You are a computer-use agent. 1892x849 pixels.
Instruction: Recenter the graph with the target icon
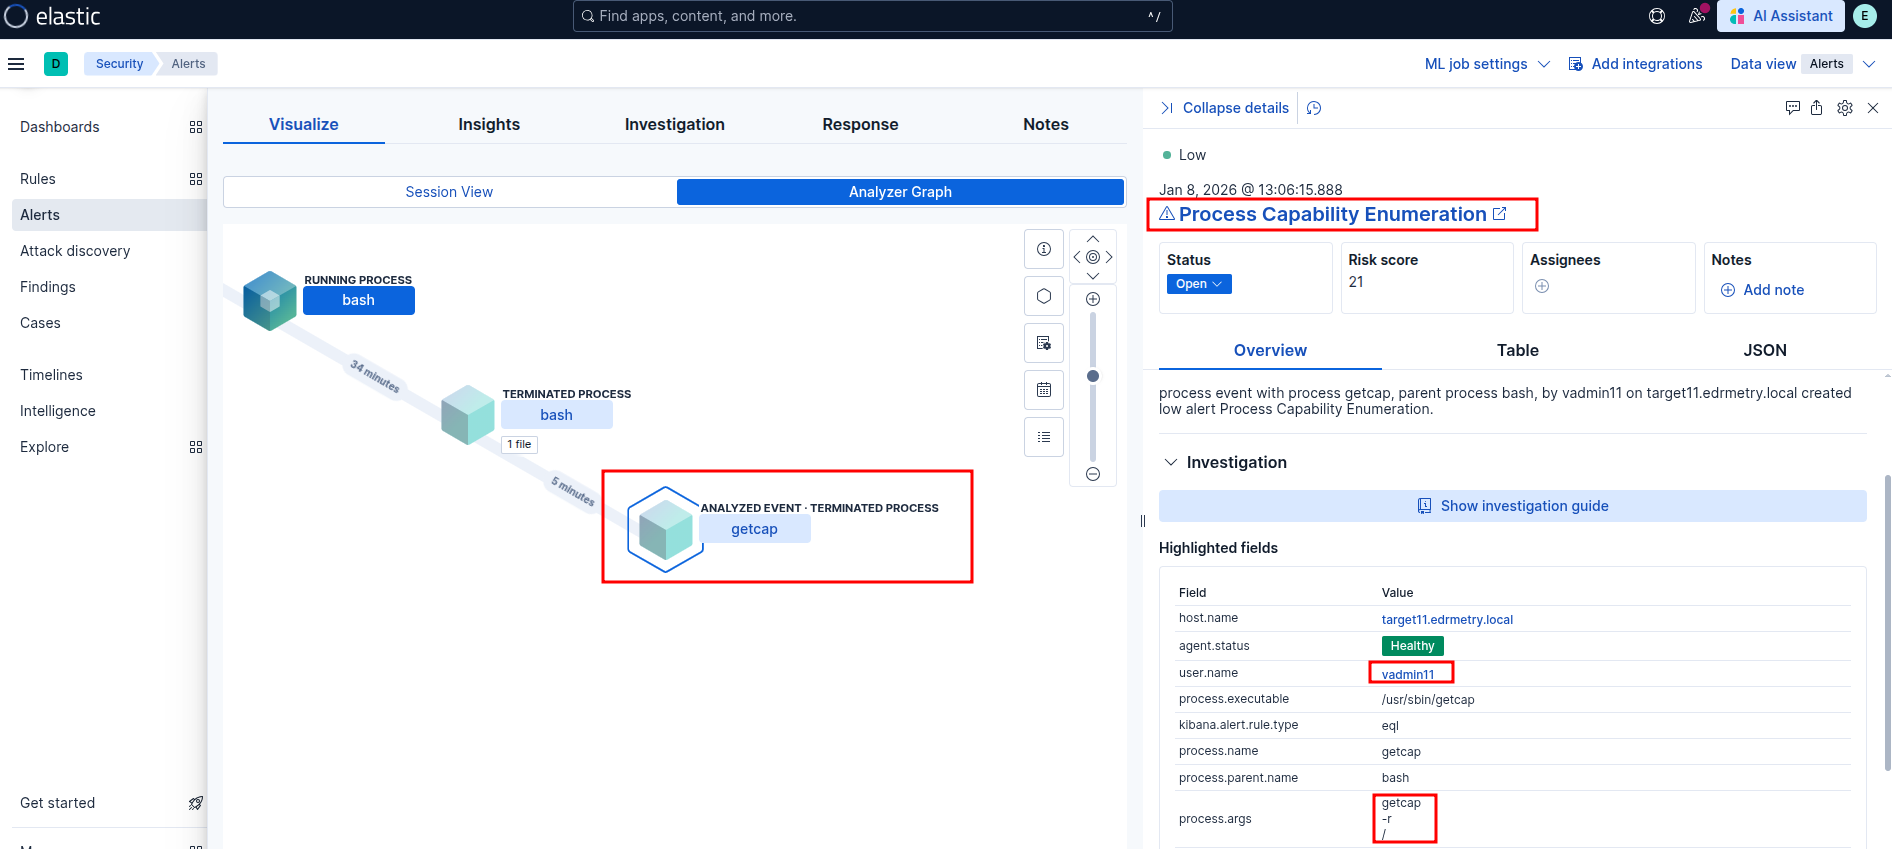tap(1093, 257)
